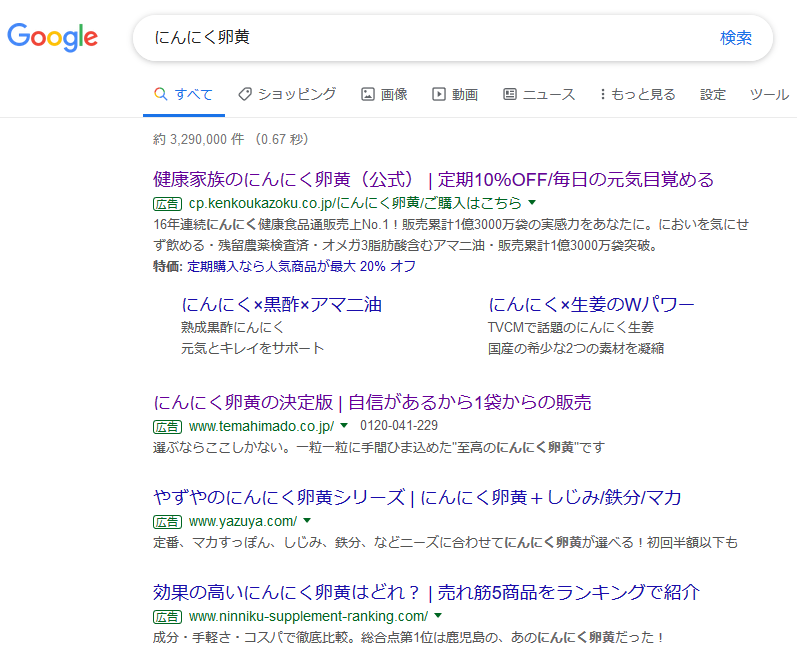This screenshot has width=797, height=661.
Task: Open 健康家族のにんにく卵黄（公式） ad link
Action: coord(434,179)
